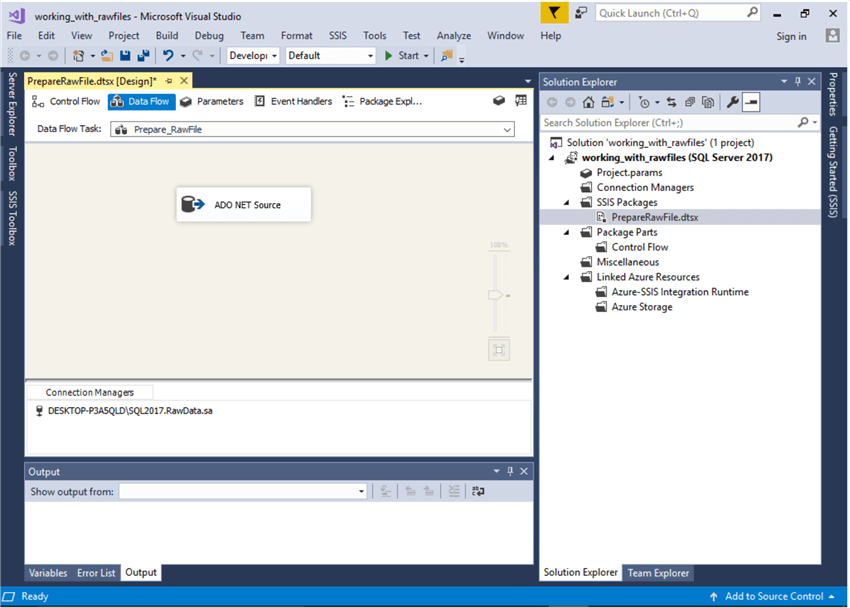This screenshot has width=850, height=608.
Task: Open the Default platform dropdown
Action: coord(331,55)
